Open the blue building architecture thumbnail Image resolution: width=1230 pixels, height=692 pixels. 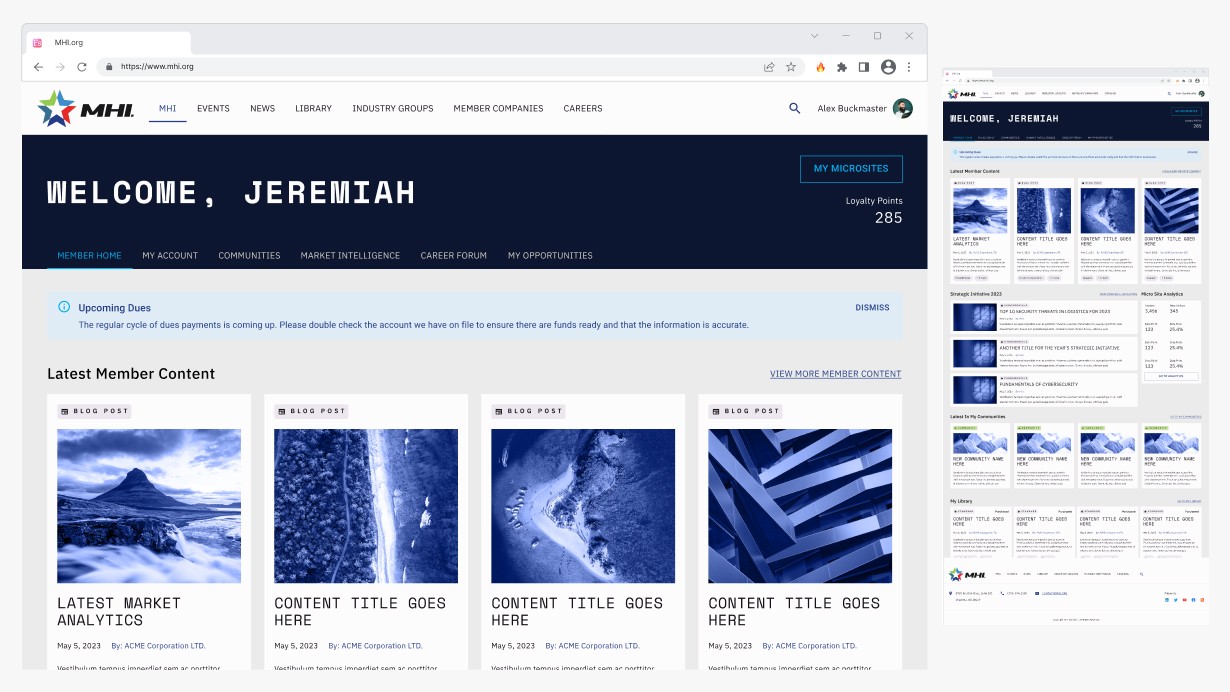click(800, 506)
